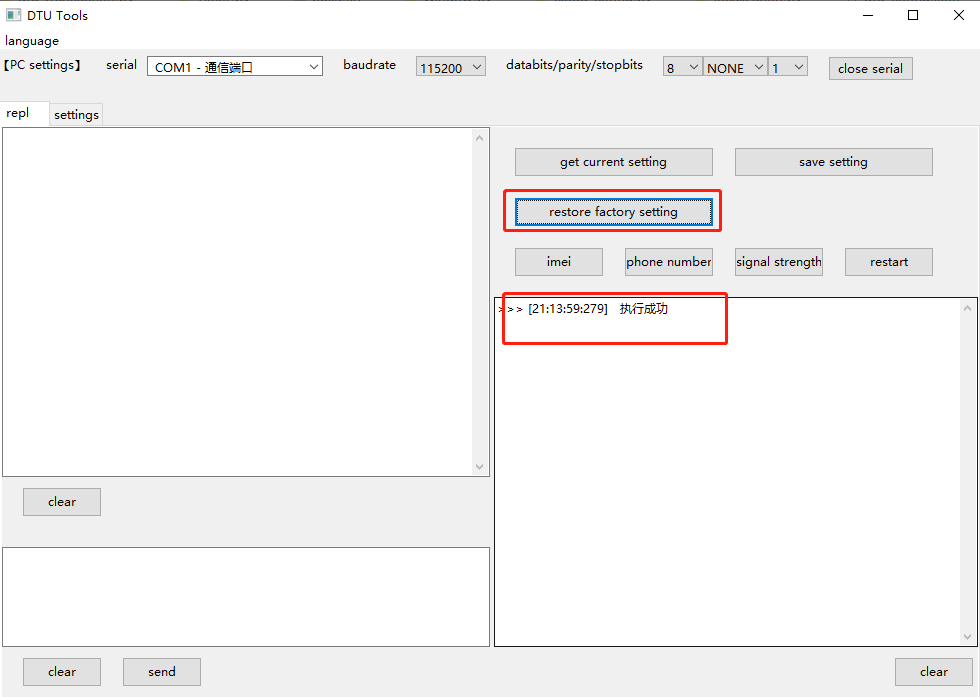Click the close serial button
This screenshot has width=980, height=697.
(870, 69)
